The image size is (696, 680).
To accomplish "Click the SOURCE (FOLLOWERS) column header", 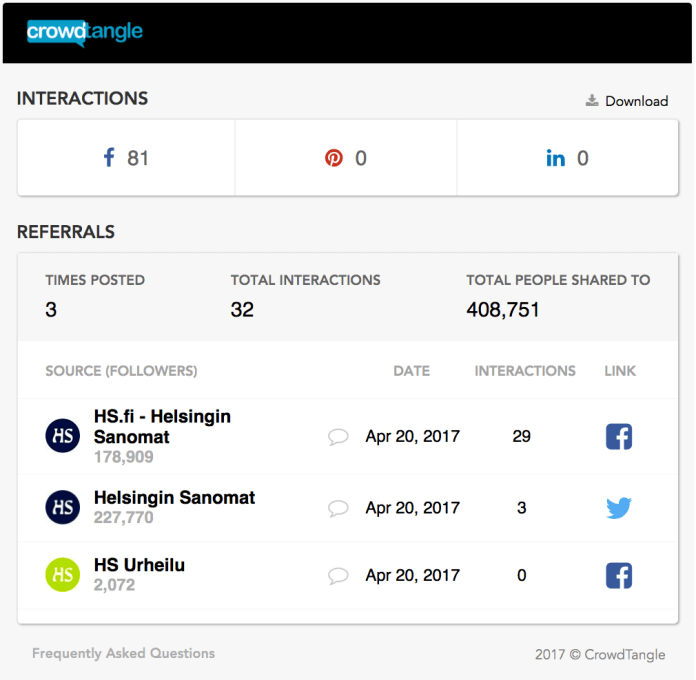I will coord(121,371).
